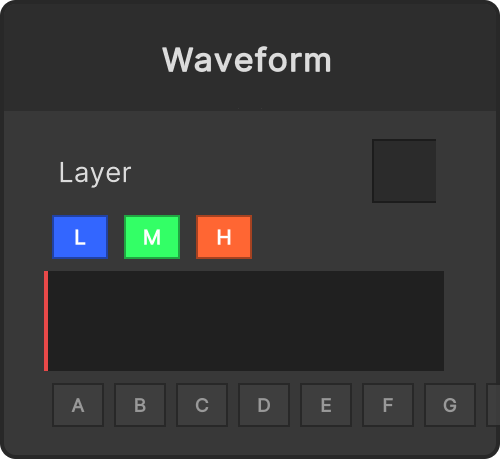Click the Waveform panel title

247,60
